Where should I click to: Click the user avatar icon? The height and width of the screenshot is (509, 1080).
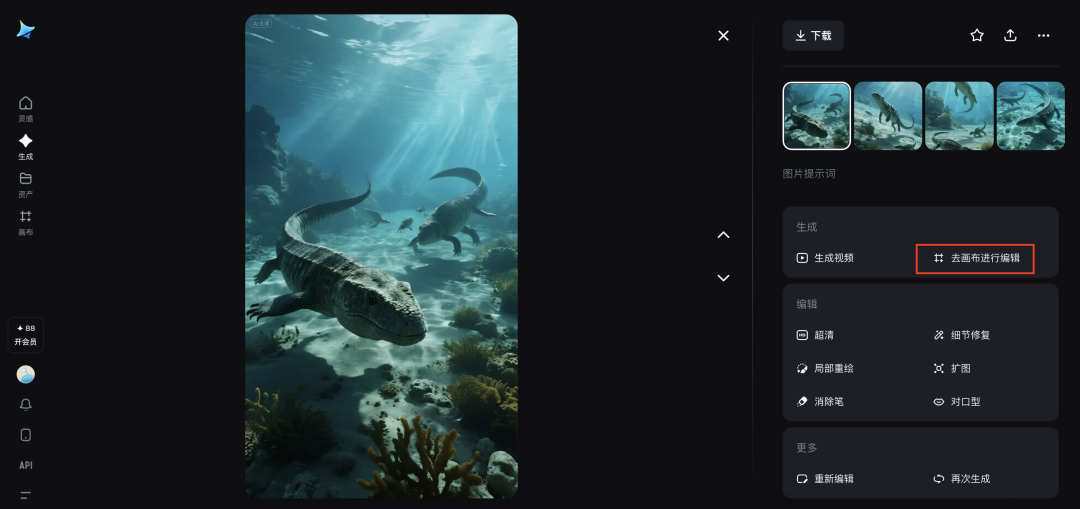click(26, 374)
